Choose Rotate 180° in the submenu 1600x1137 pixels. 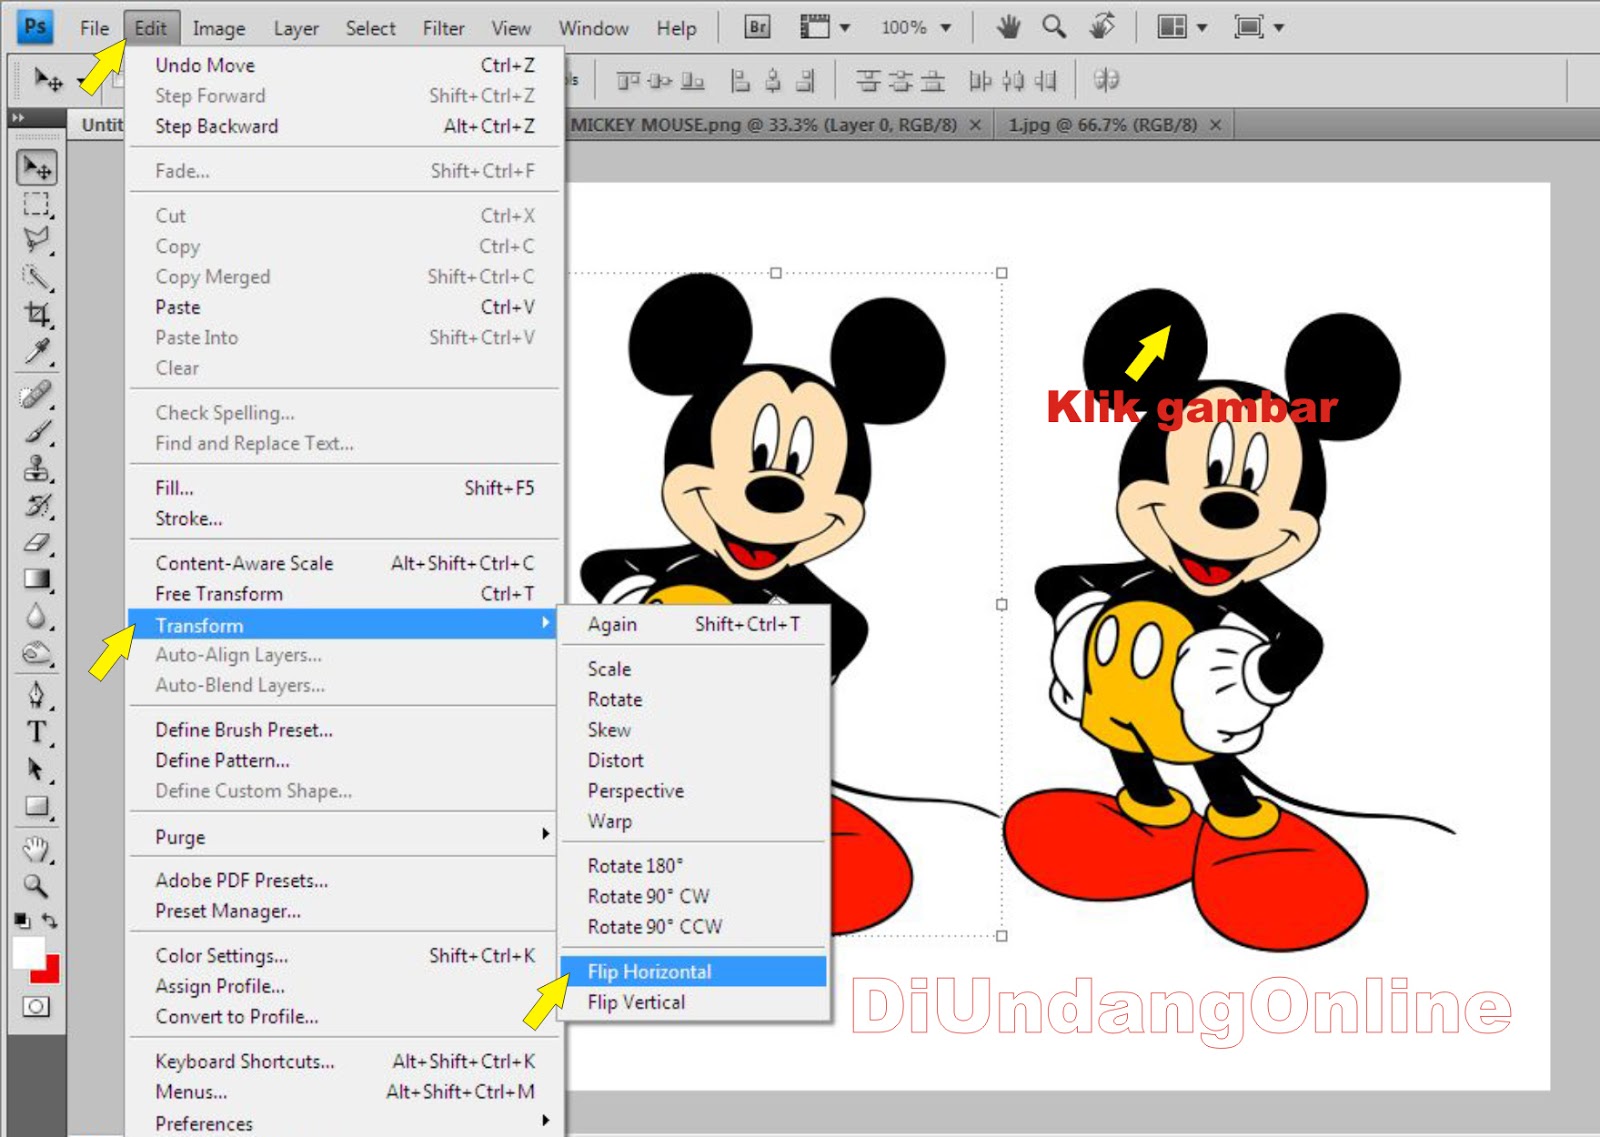[x=694, y=866]
